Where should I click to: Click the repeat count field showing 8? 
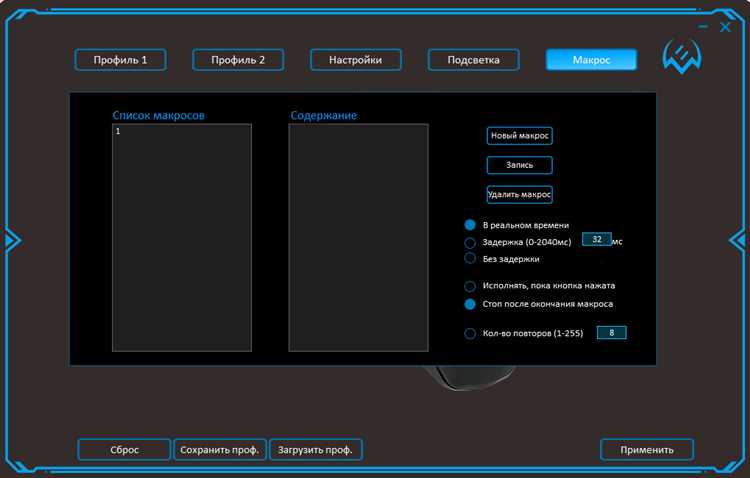pos(612,333)
